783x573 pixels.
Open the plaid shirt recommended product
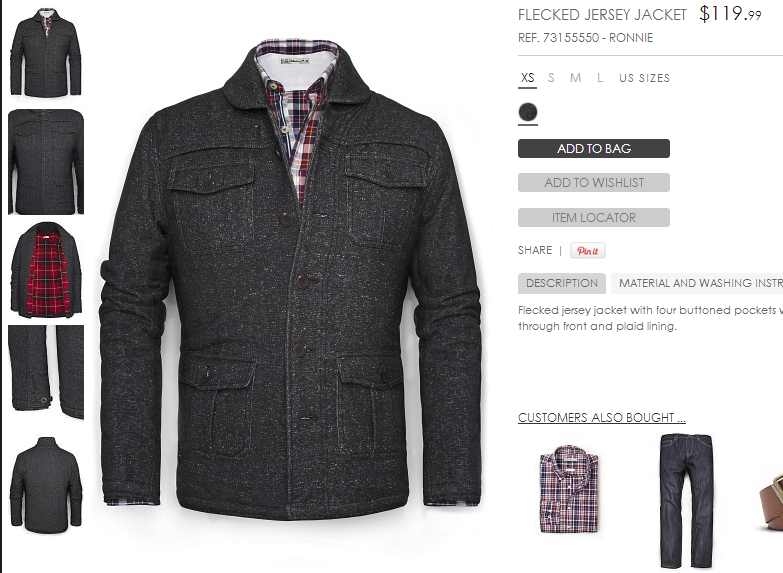click(569, 488)
